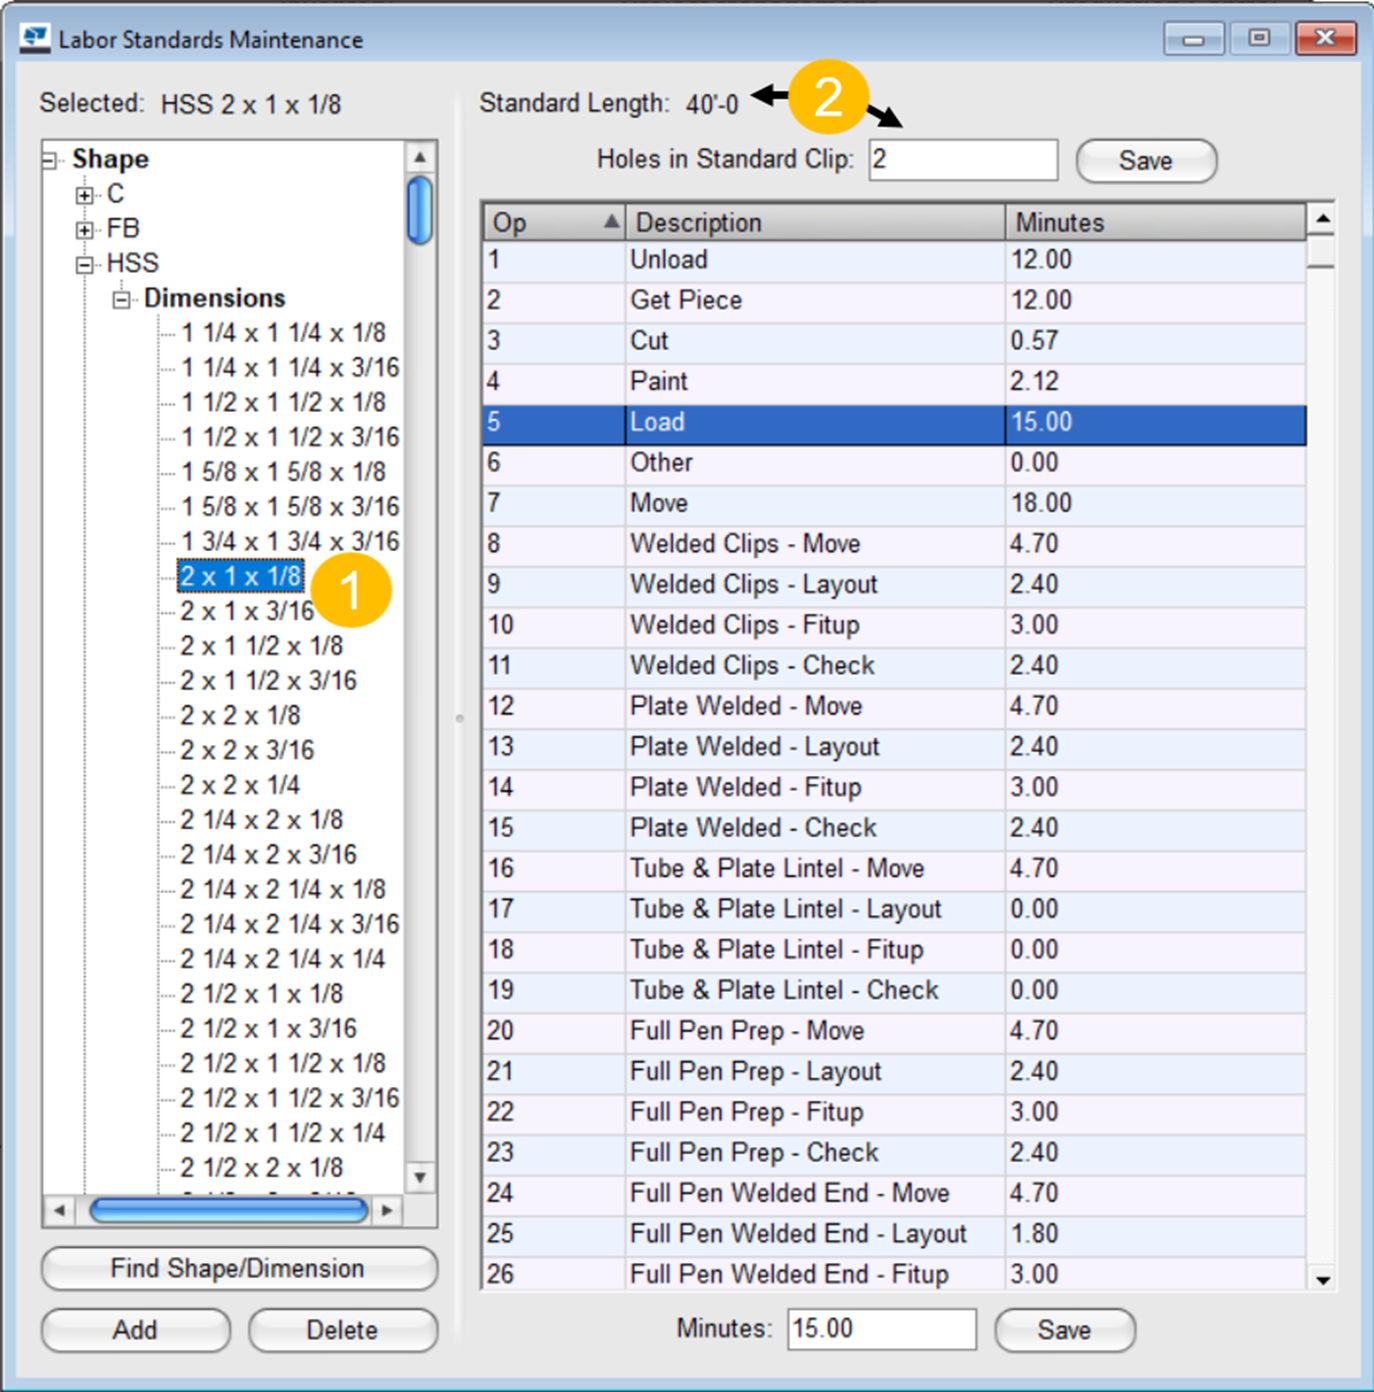Collapse the Dimensions tree node
This screenshot has width=1374, height=1392.
point(121,300)
